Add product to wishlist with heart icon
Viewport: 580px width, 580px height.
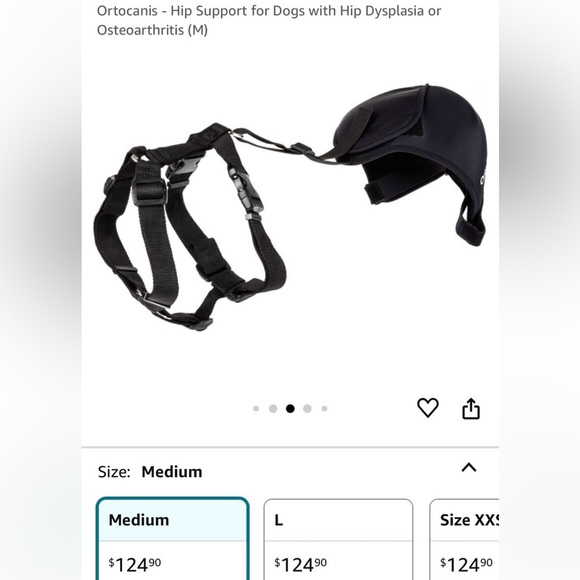pyautogui.click(x=428, y=408)
